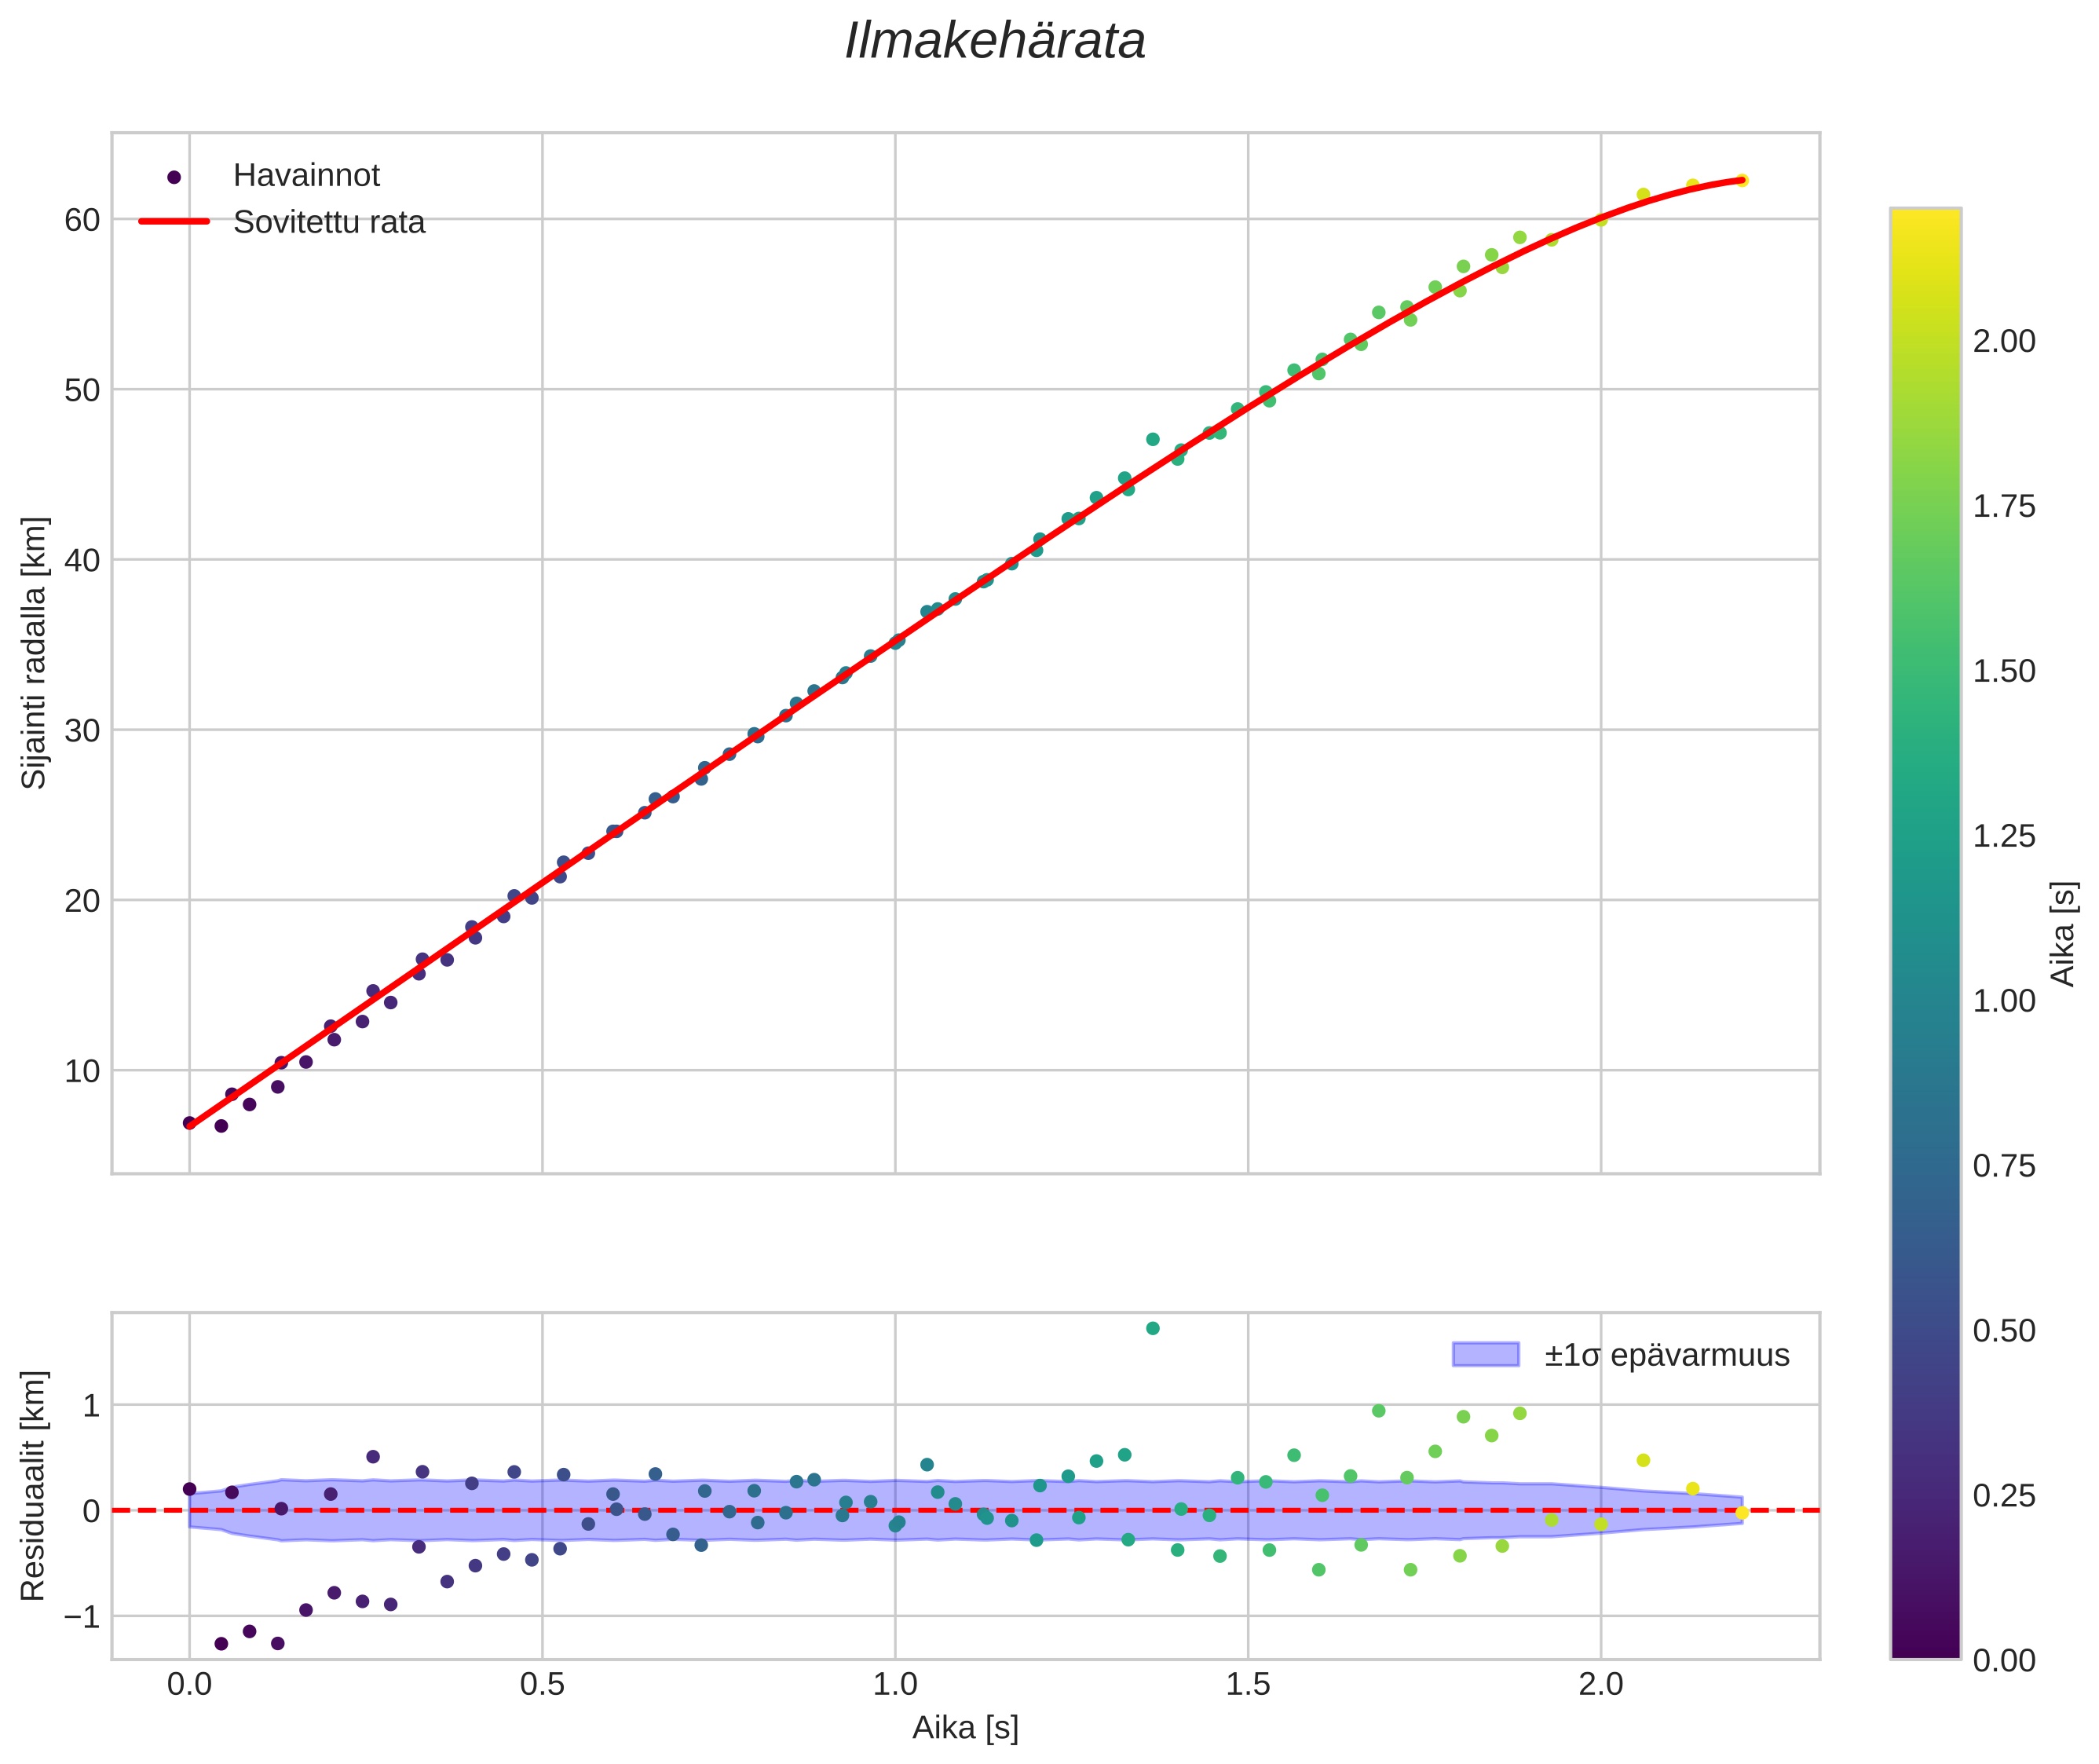
Task: Click the bottom Aika [s] x-axis label
Action: (x=965, y=1727)
